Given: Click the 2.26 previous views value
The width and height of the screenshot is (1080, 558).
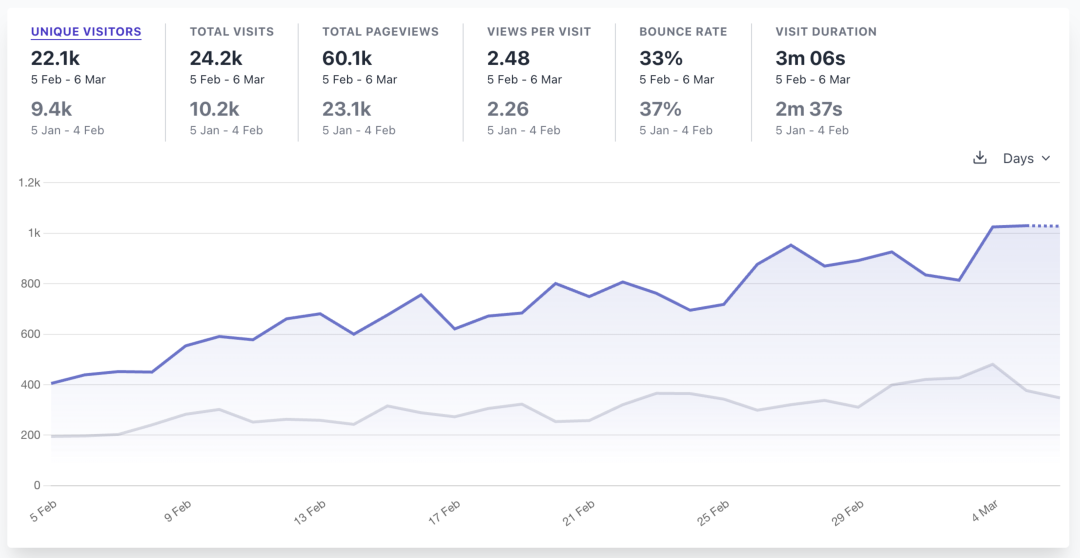Looking at the screenshot, I should tap(507, 109).
